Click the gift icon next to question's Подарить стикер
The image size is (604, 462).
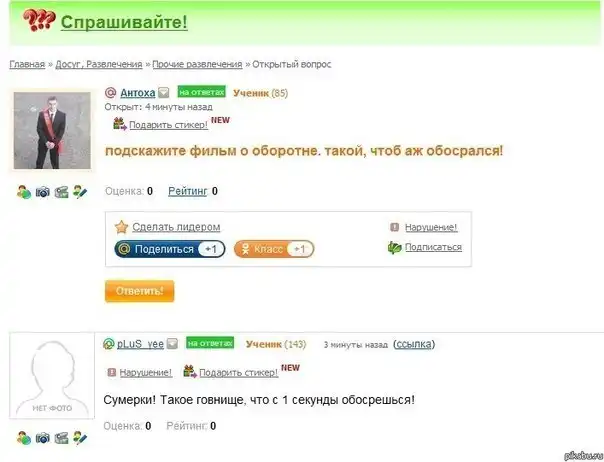click(119, 124)
